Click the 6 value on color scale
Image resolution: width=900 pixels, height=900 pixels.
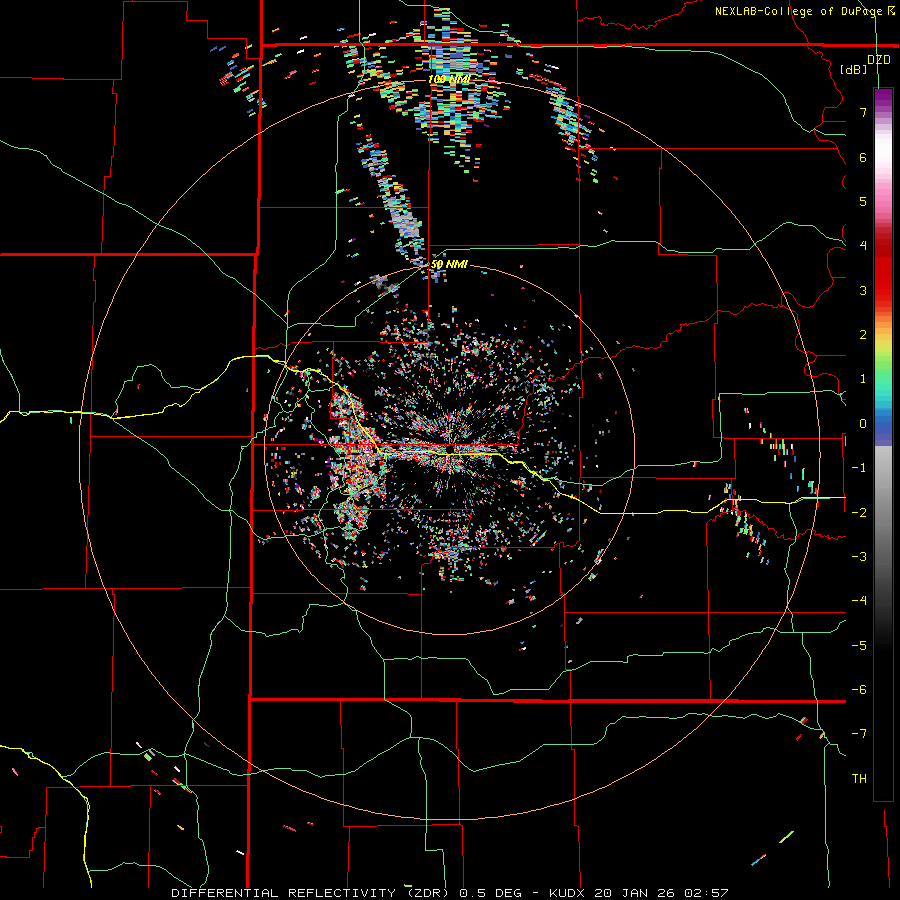863,157
